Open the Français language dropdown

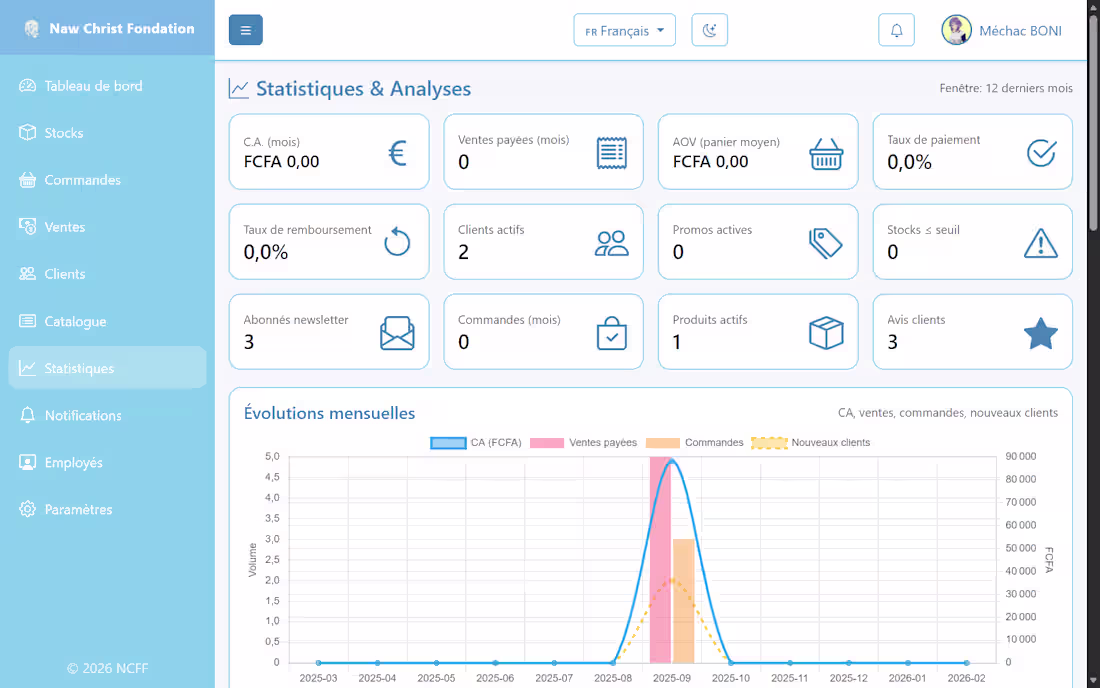(x=624, y=30)
